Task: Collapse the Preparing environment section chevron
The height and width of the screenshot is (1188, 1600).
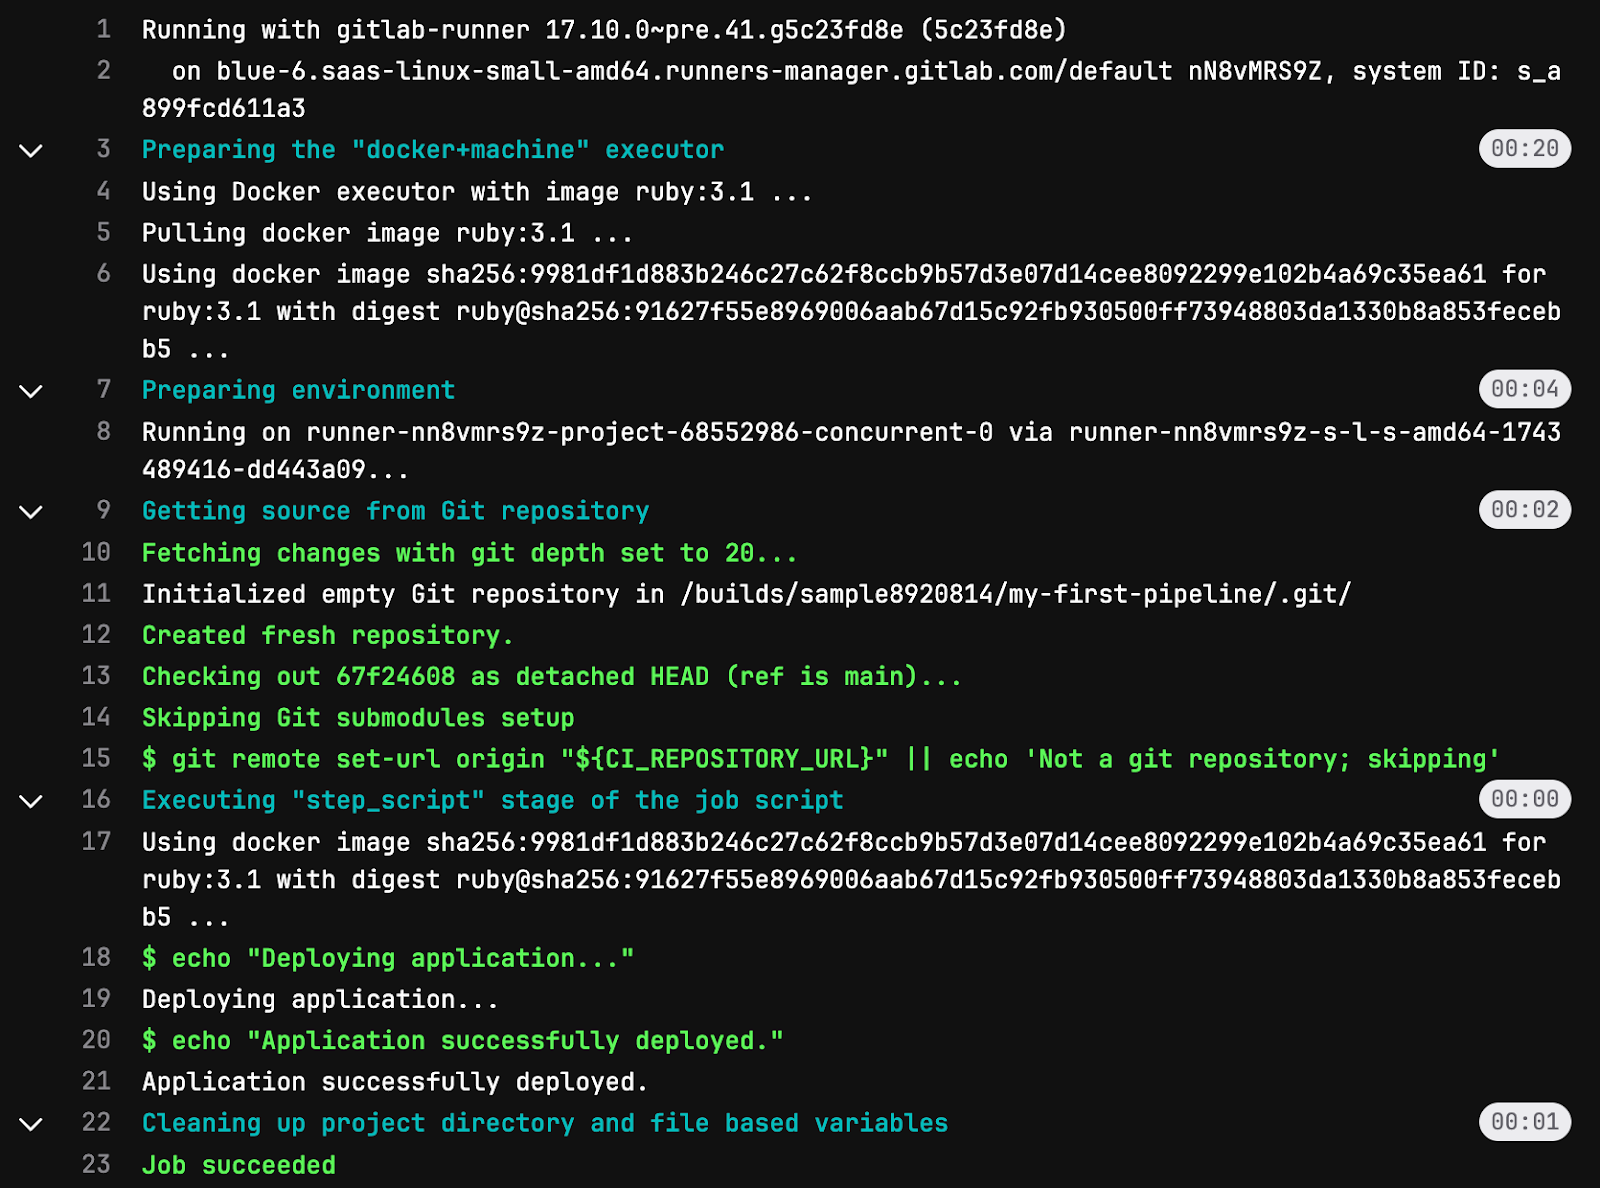Action: pos(31,391)
